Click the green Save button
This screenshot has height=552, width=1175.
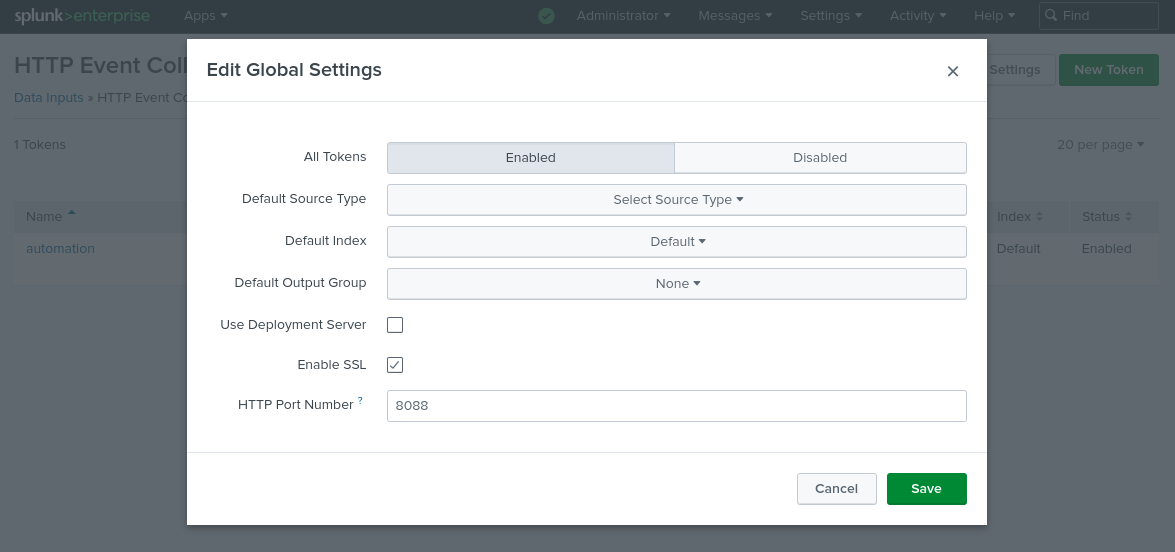click(x=926, y=489)
